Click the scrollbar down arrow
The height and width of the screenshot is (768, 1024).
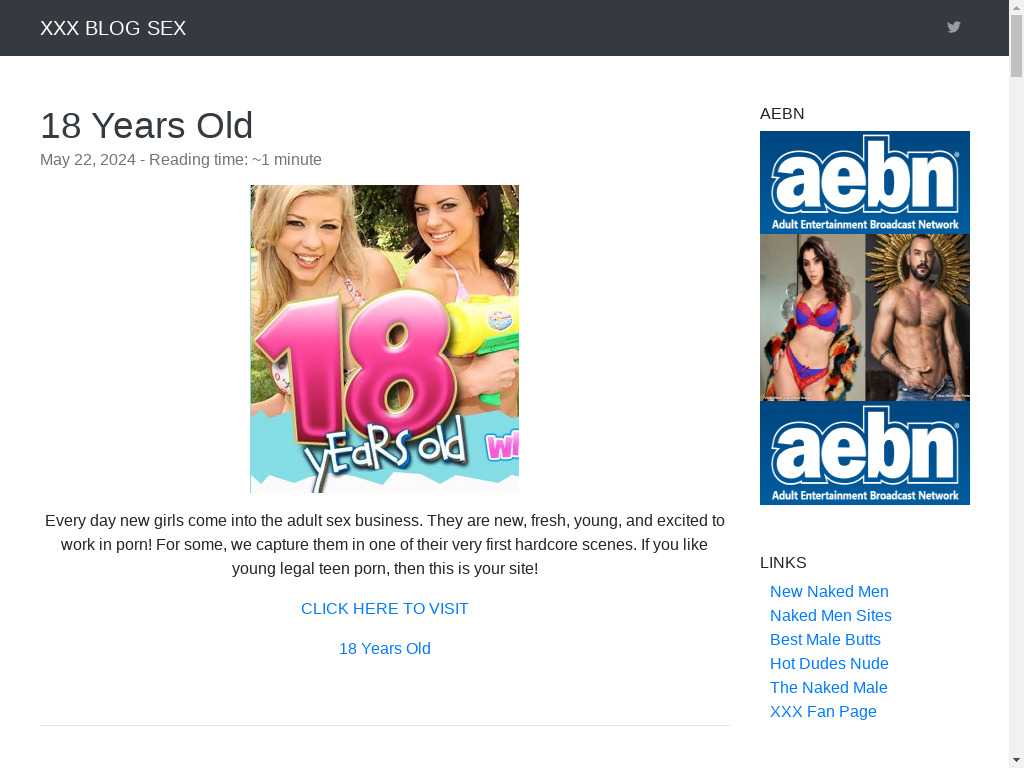[1017, 761]
